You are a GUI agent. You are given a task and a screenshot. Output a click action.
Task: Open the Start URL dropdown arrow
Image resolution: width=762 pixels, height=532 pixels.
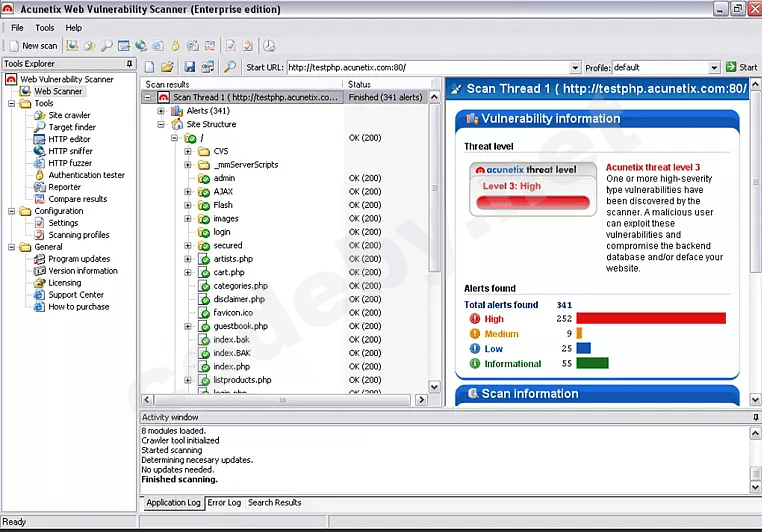[575, 68]
